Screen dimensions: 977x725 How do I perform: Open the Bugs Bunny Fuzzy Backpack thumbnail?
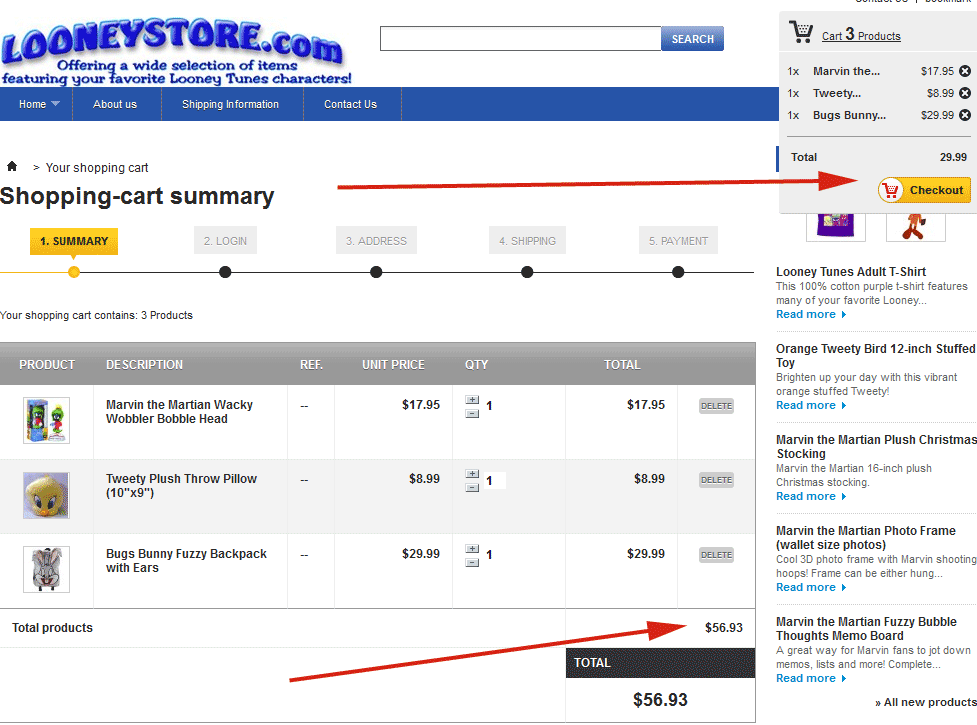pos(46,569)
